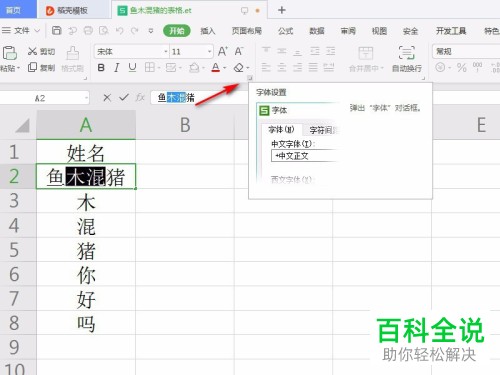Open a new document tab with plus
500x375 pixels.
(x=282, y=10)
